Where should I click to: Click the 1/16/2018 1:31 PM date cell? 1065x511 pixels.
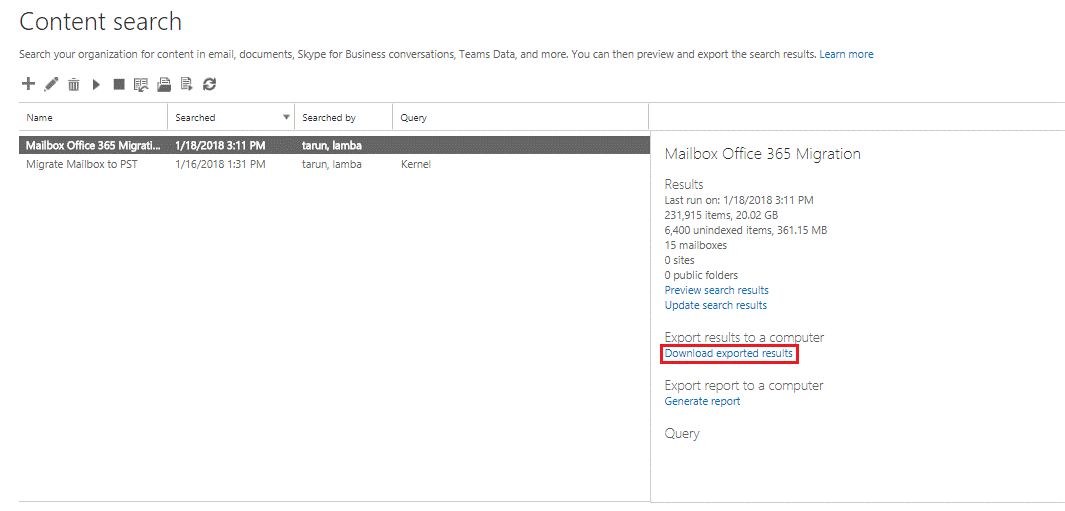click(220, 164)
